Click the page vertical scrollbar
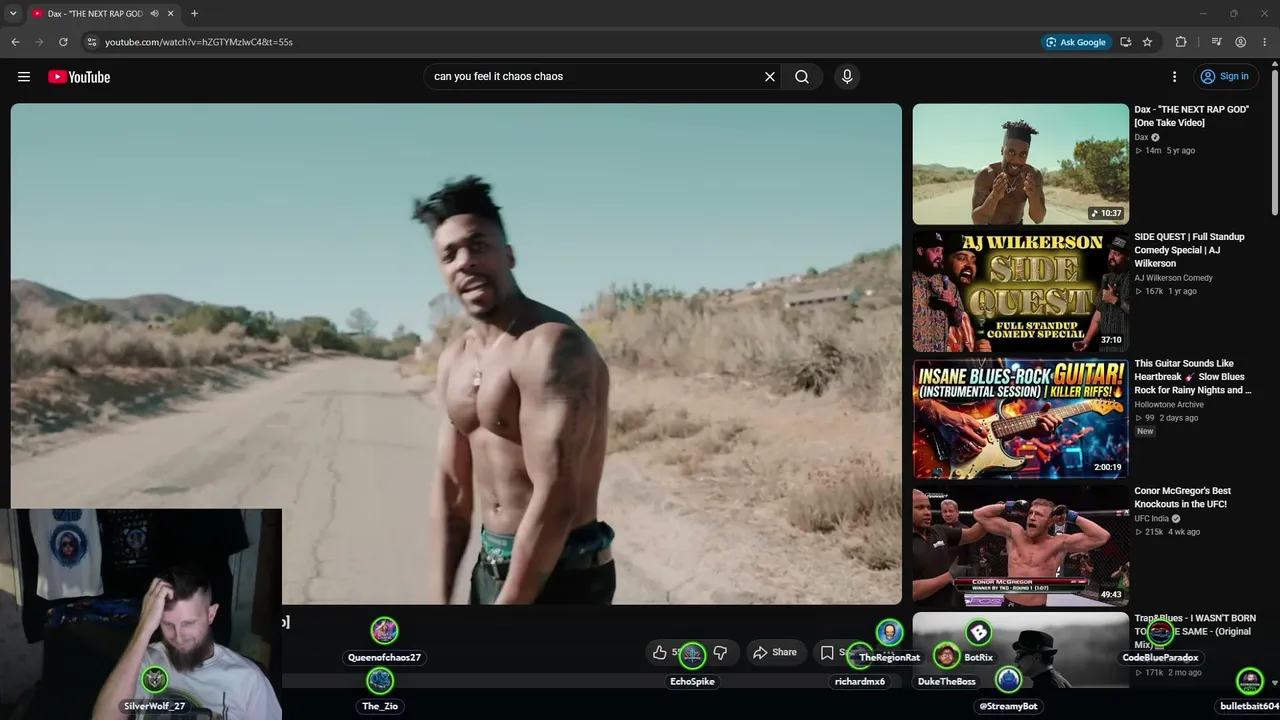 coord(1274,140)
